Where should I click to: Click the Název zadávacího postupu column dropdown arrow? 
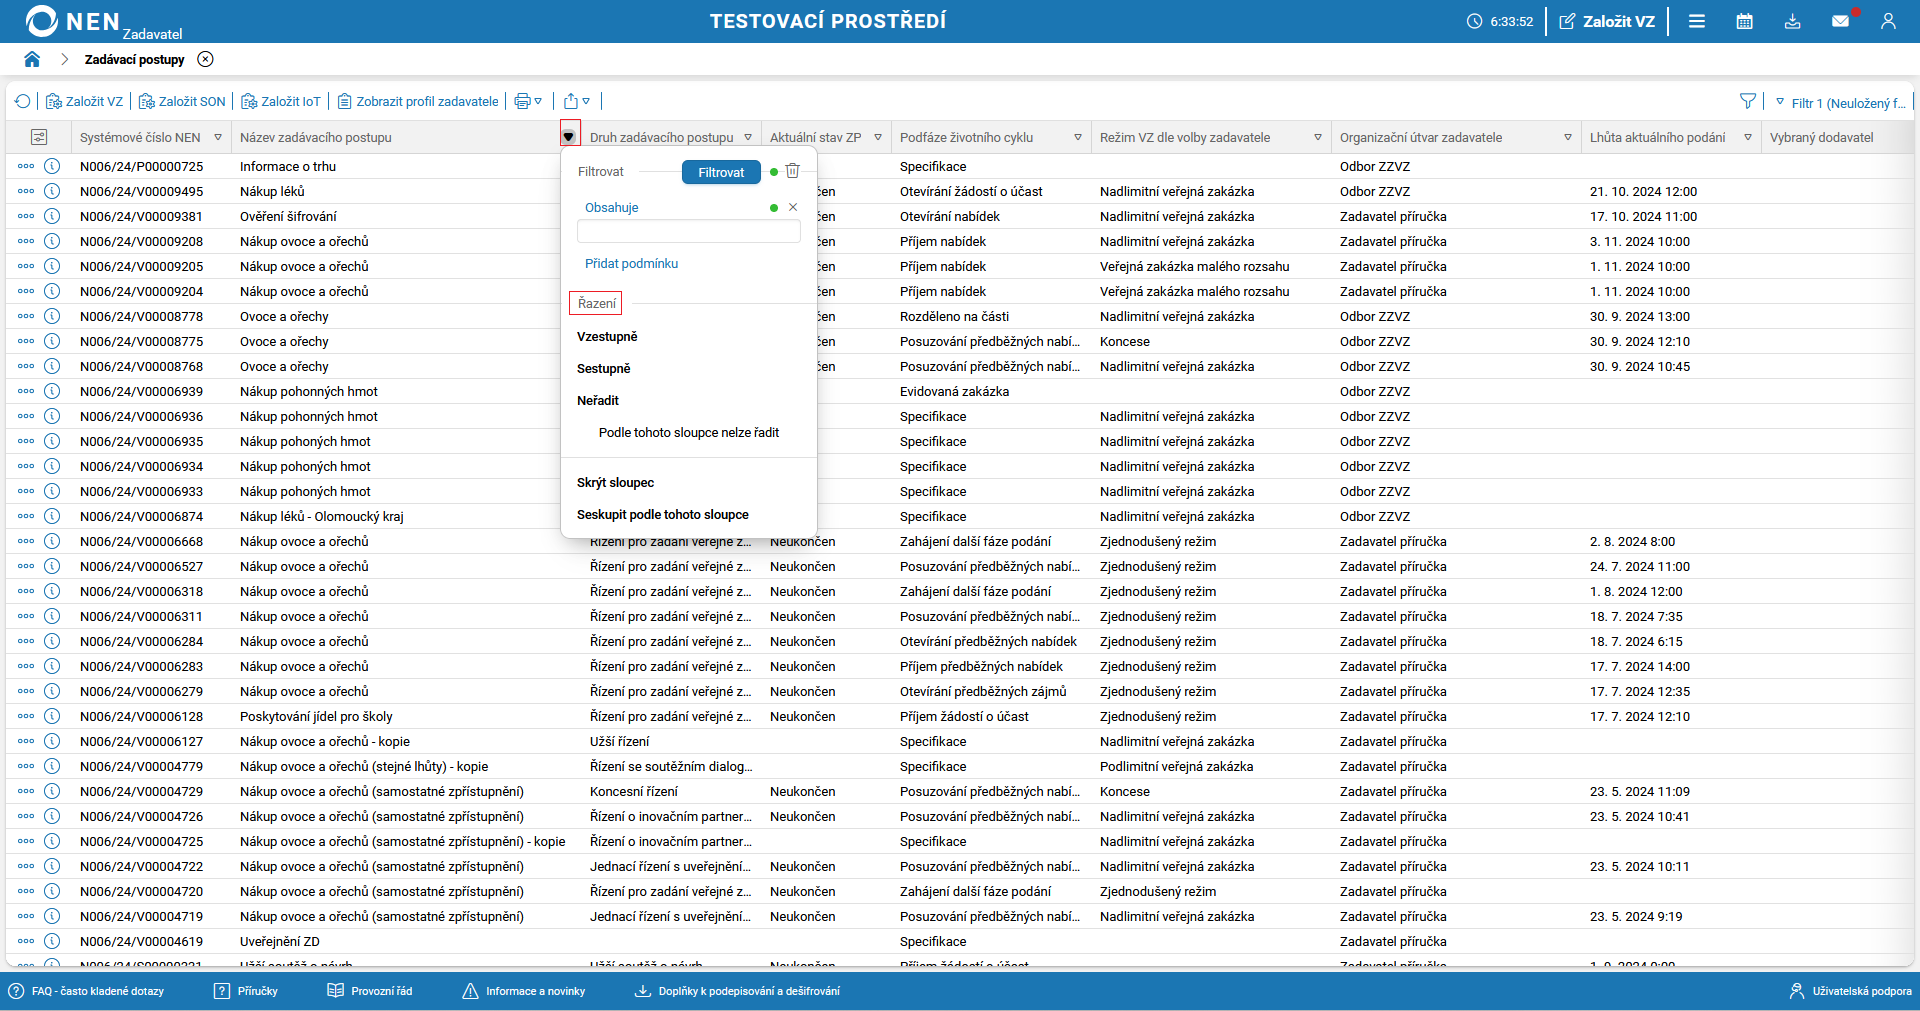[569, 137]
